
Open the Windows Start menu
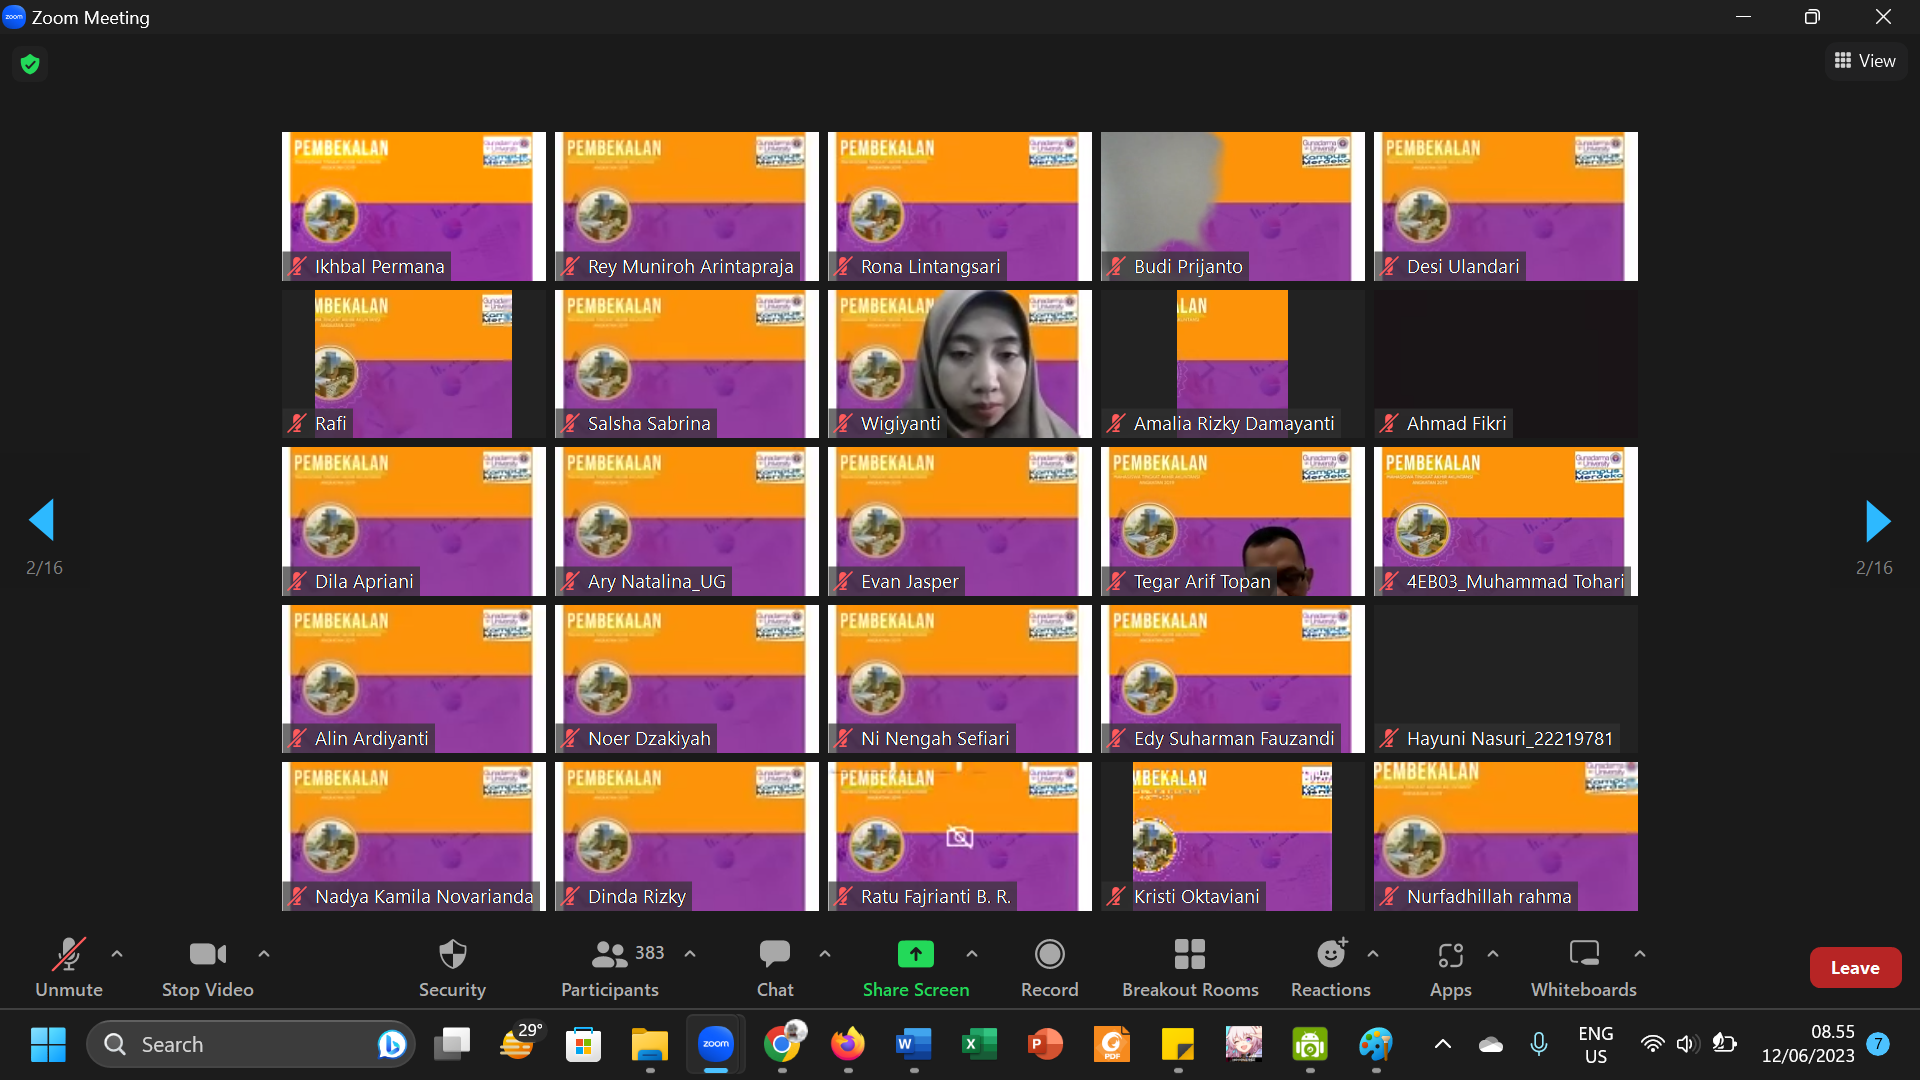[x=48, y=1045]
